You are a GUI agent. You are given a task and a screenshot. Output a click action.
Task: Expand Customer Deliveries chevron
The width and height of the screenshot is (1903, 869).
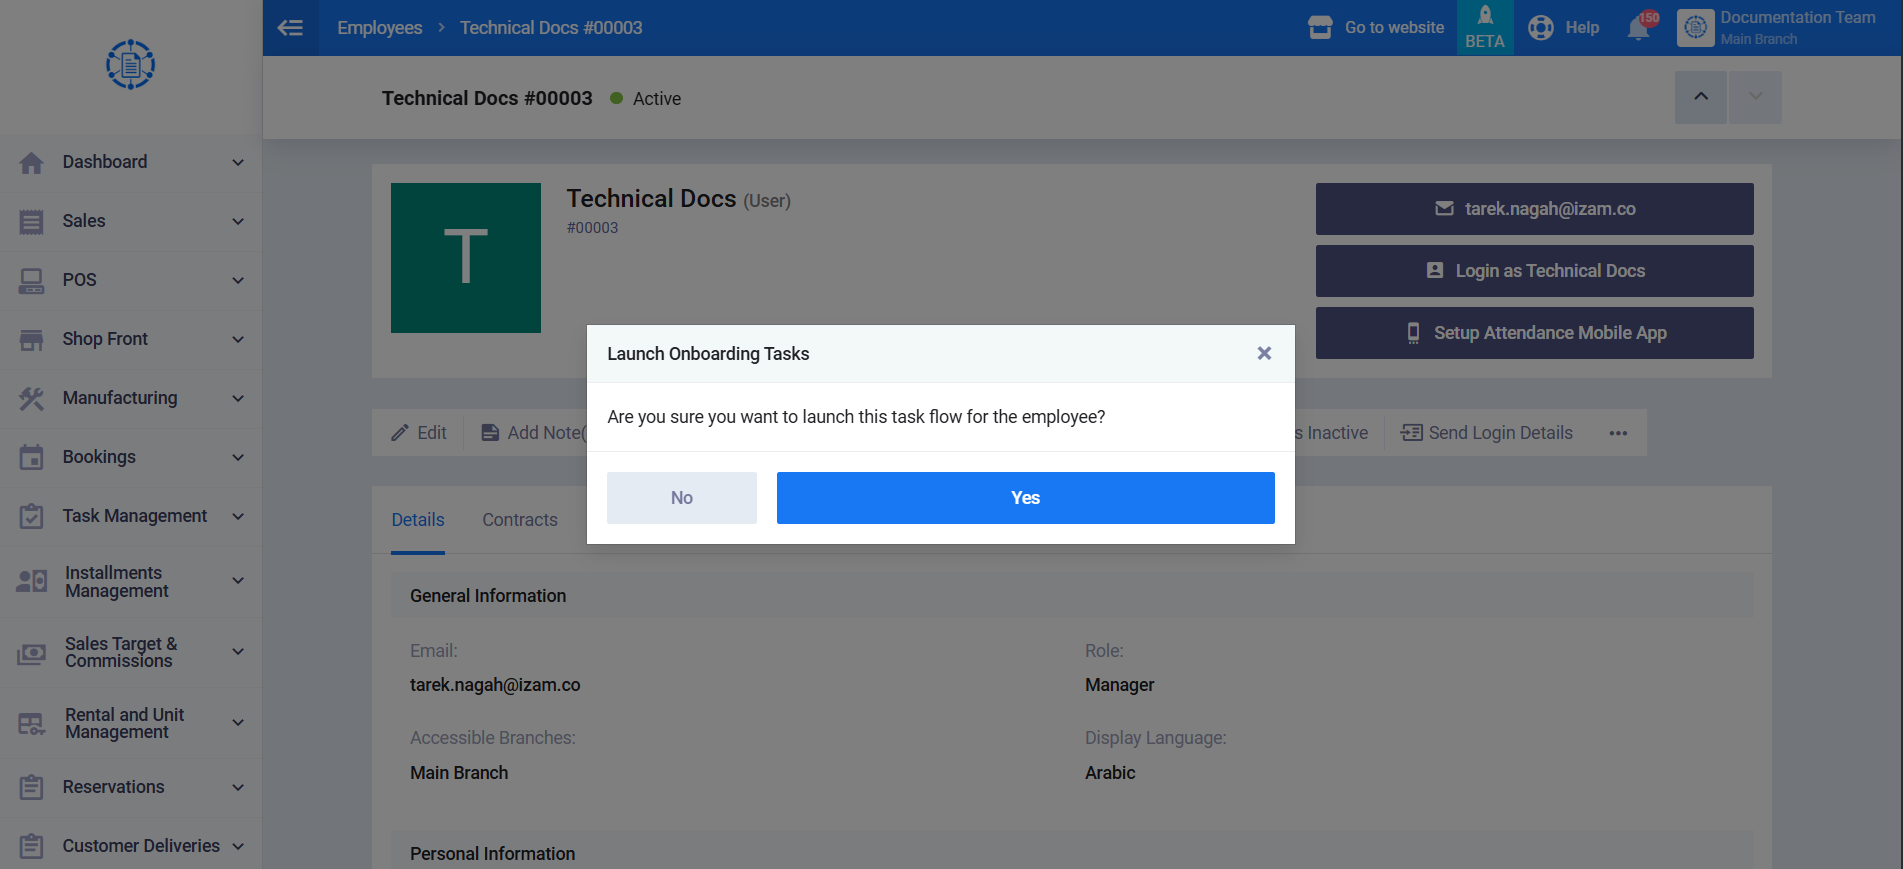click(238, 846)
